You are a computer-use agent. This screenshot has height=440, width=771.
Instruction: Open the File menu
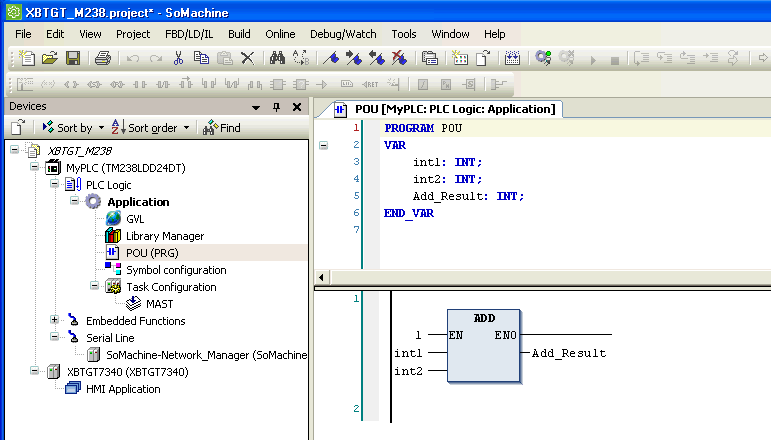23,34
